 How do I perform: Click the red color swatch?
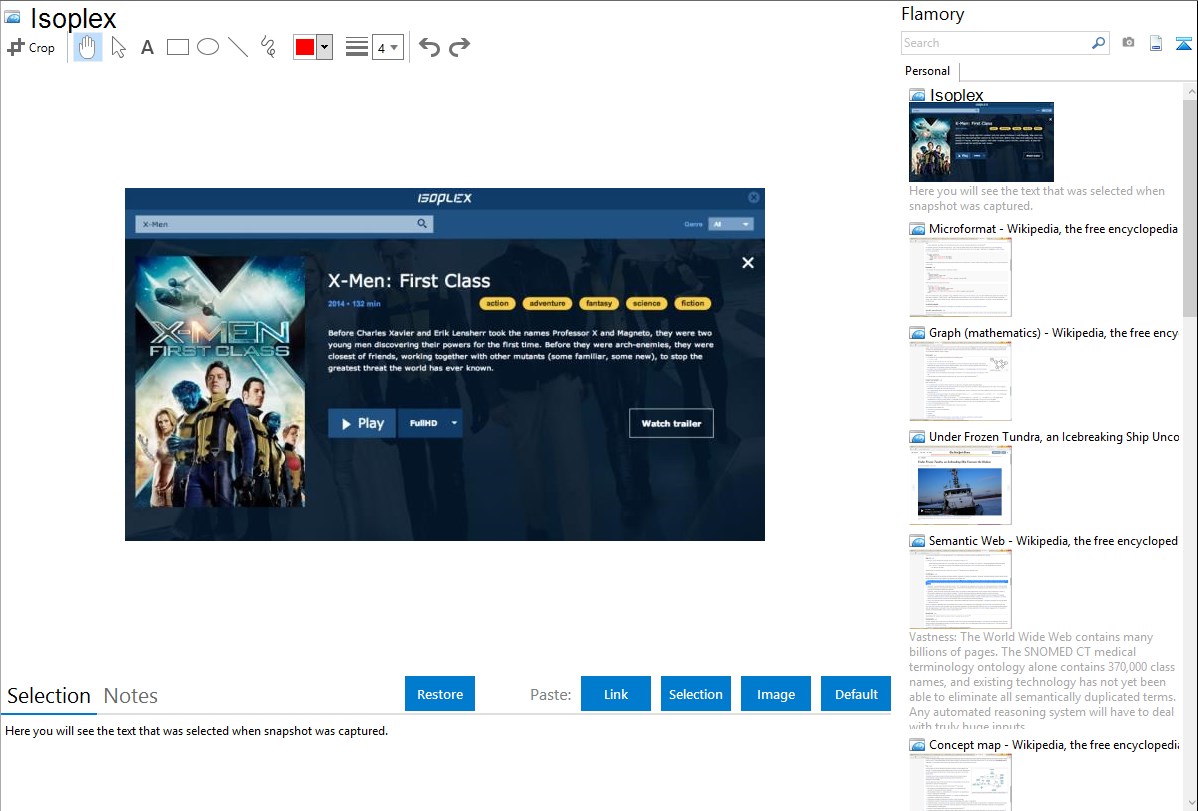coord(305,47)
